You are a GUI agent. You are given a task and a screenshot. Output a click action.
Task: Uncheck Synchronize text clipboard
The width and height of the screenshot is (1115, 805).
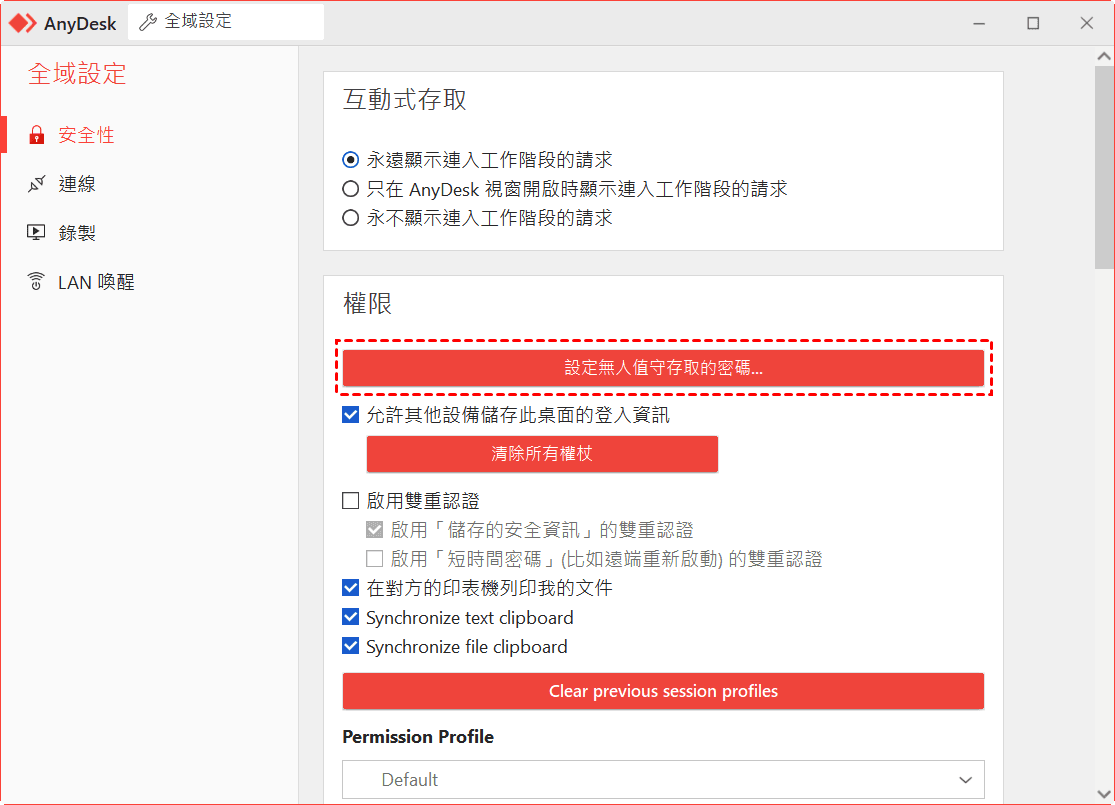click(351, 617)
